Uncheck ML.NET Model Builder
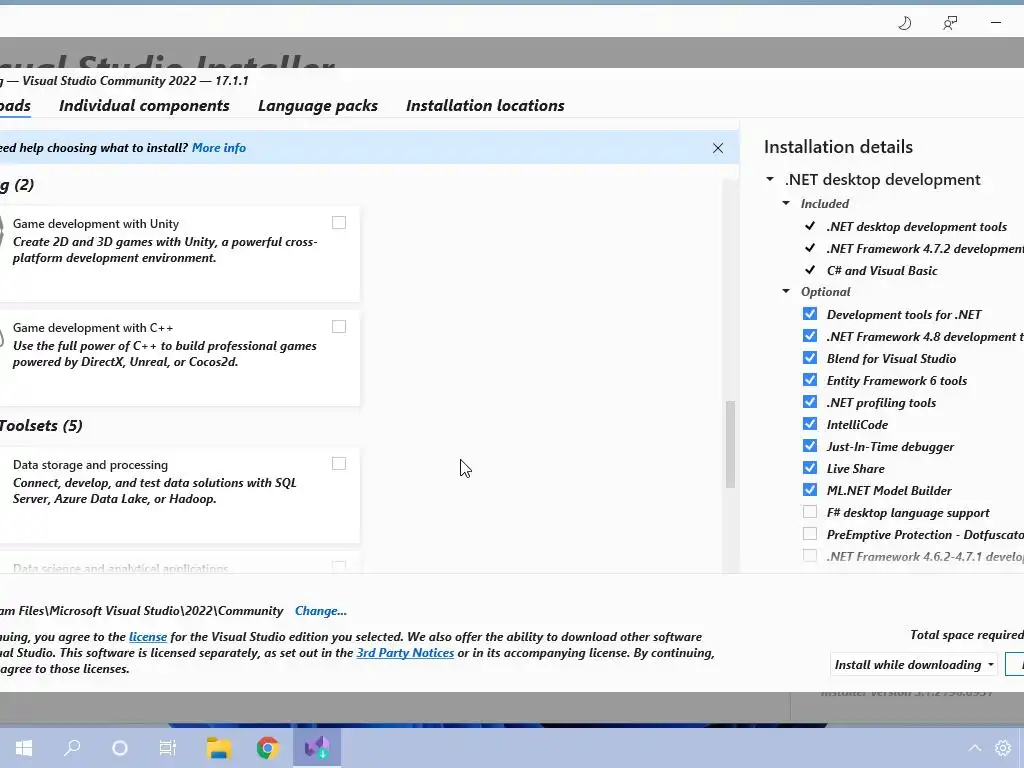Screen dimensions: 1024x768 (810, 490)
